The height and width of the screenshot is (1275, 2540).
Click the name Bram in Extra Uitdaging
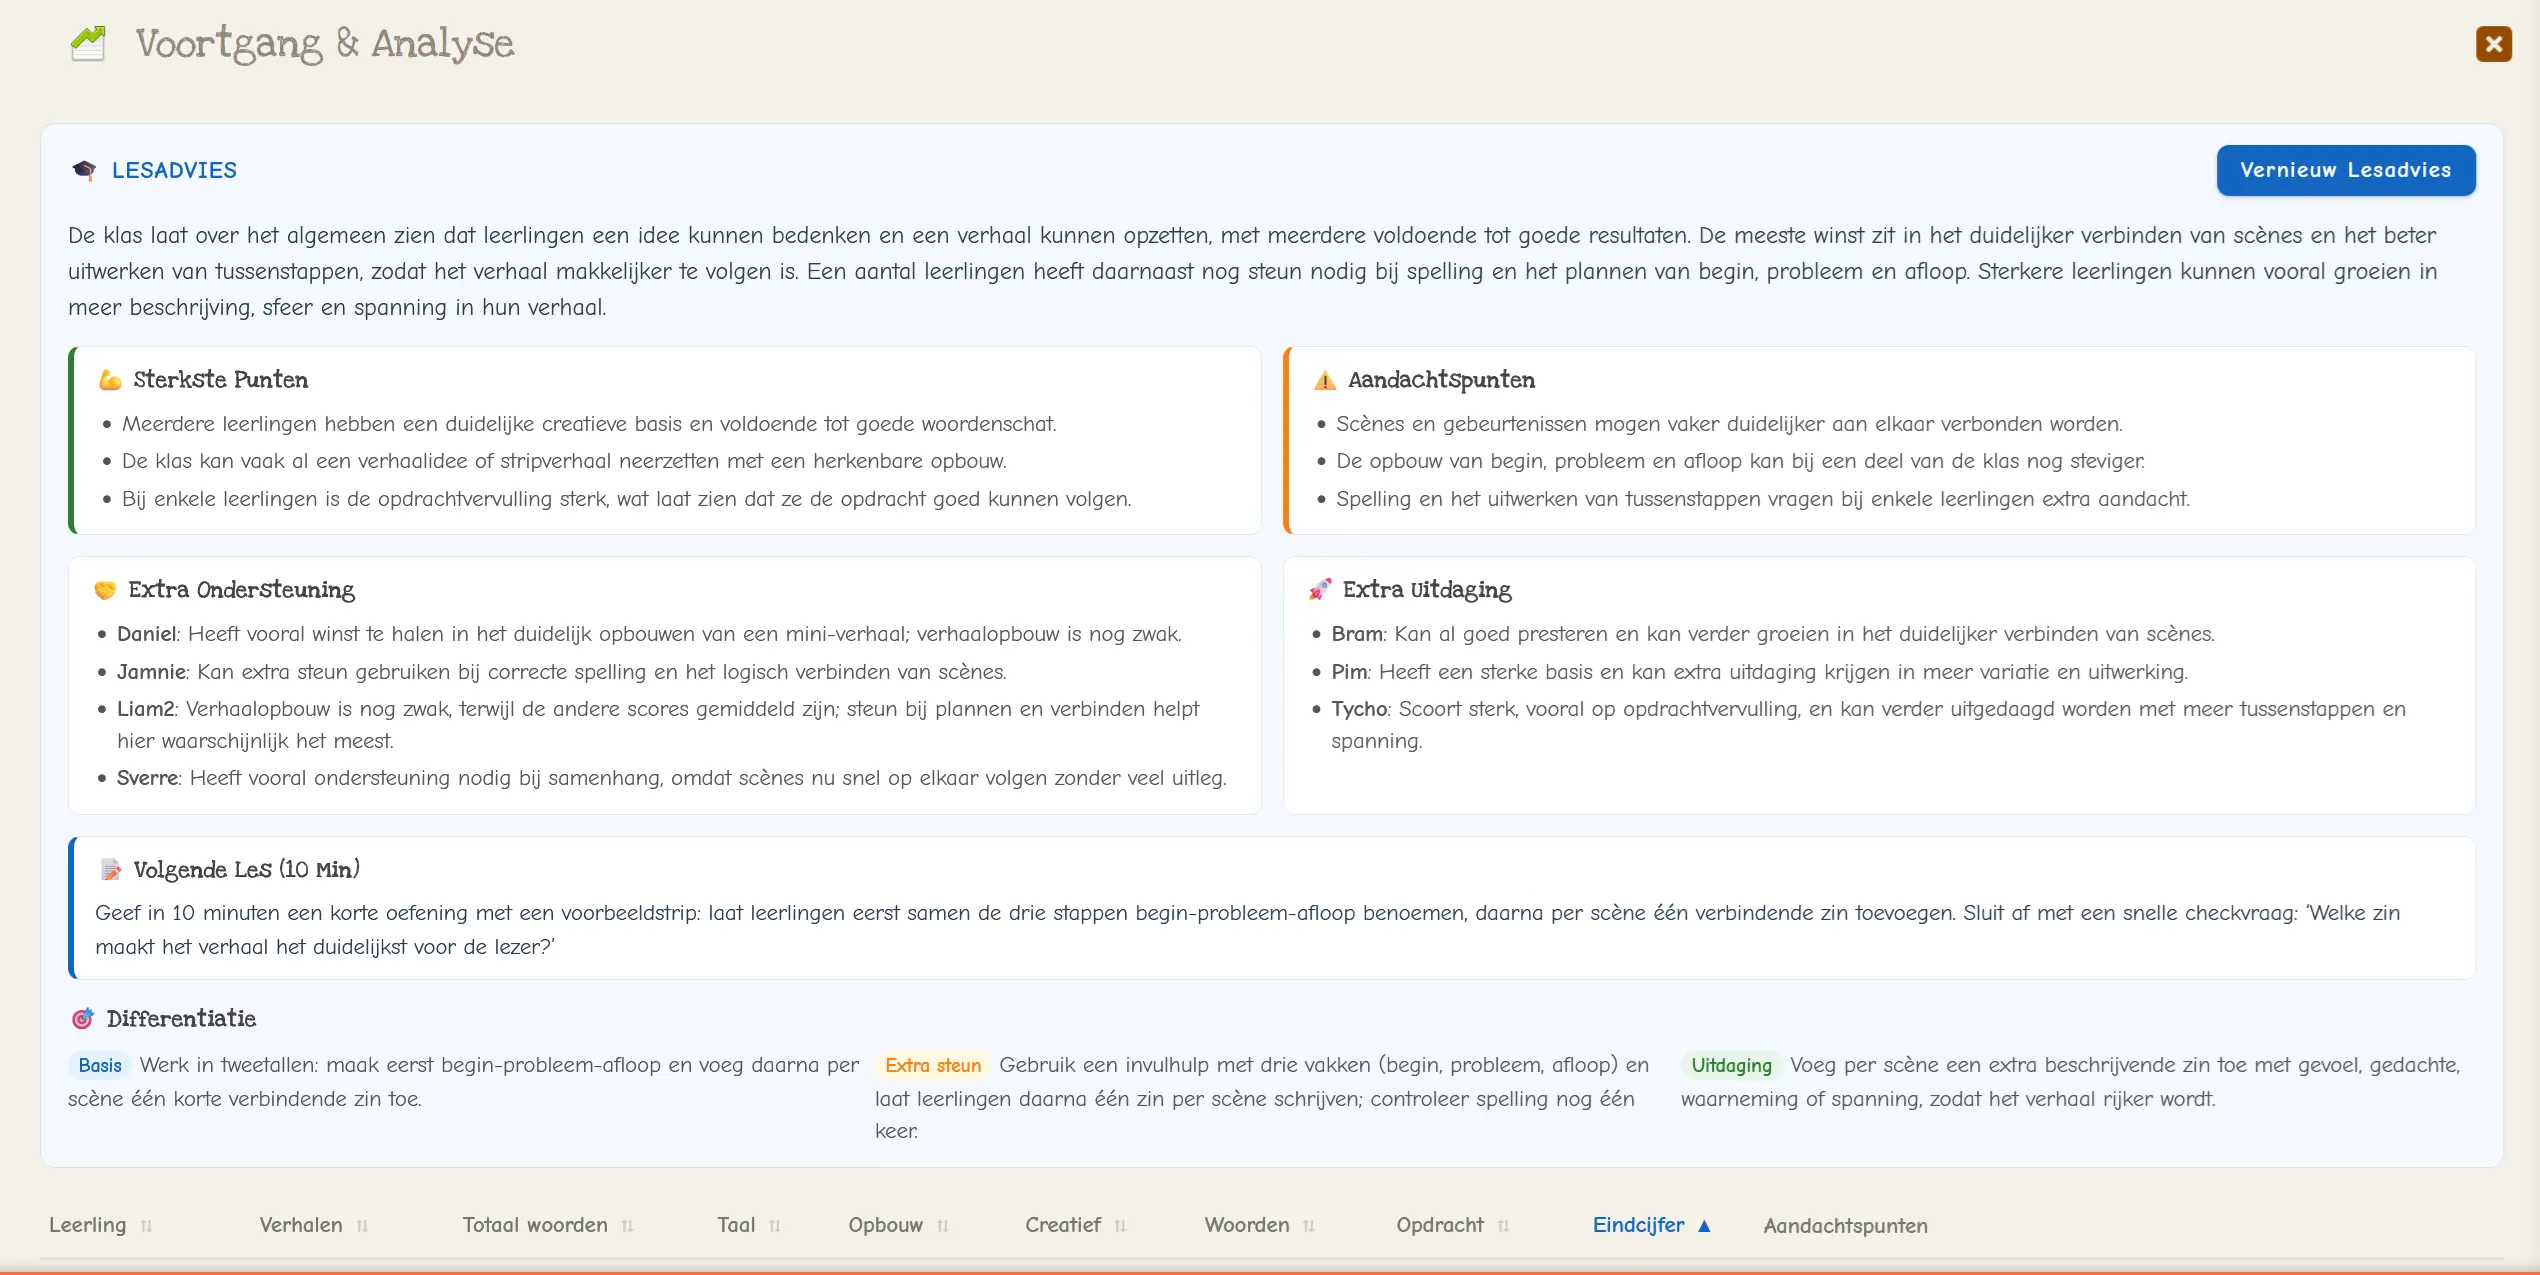click(x=1357, y=634)
